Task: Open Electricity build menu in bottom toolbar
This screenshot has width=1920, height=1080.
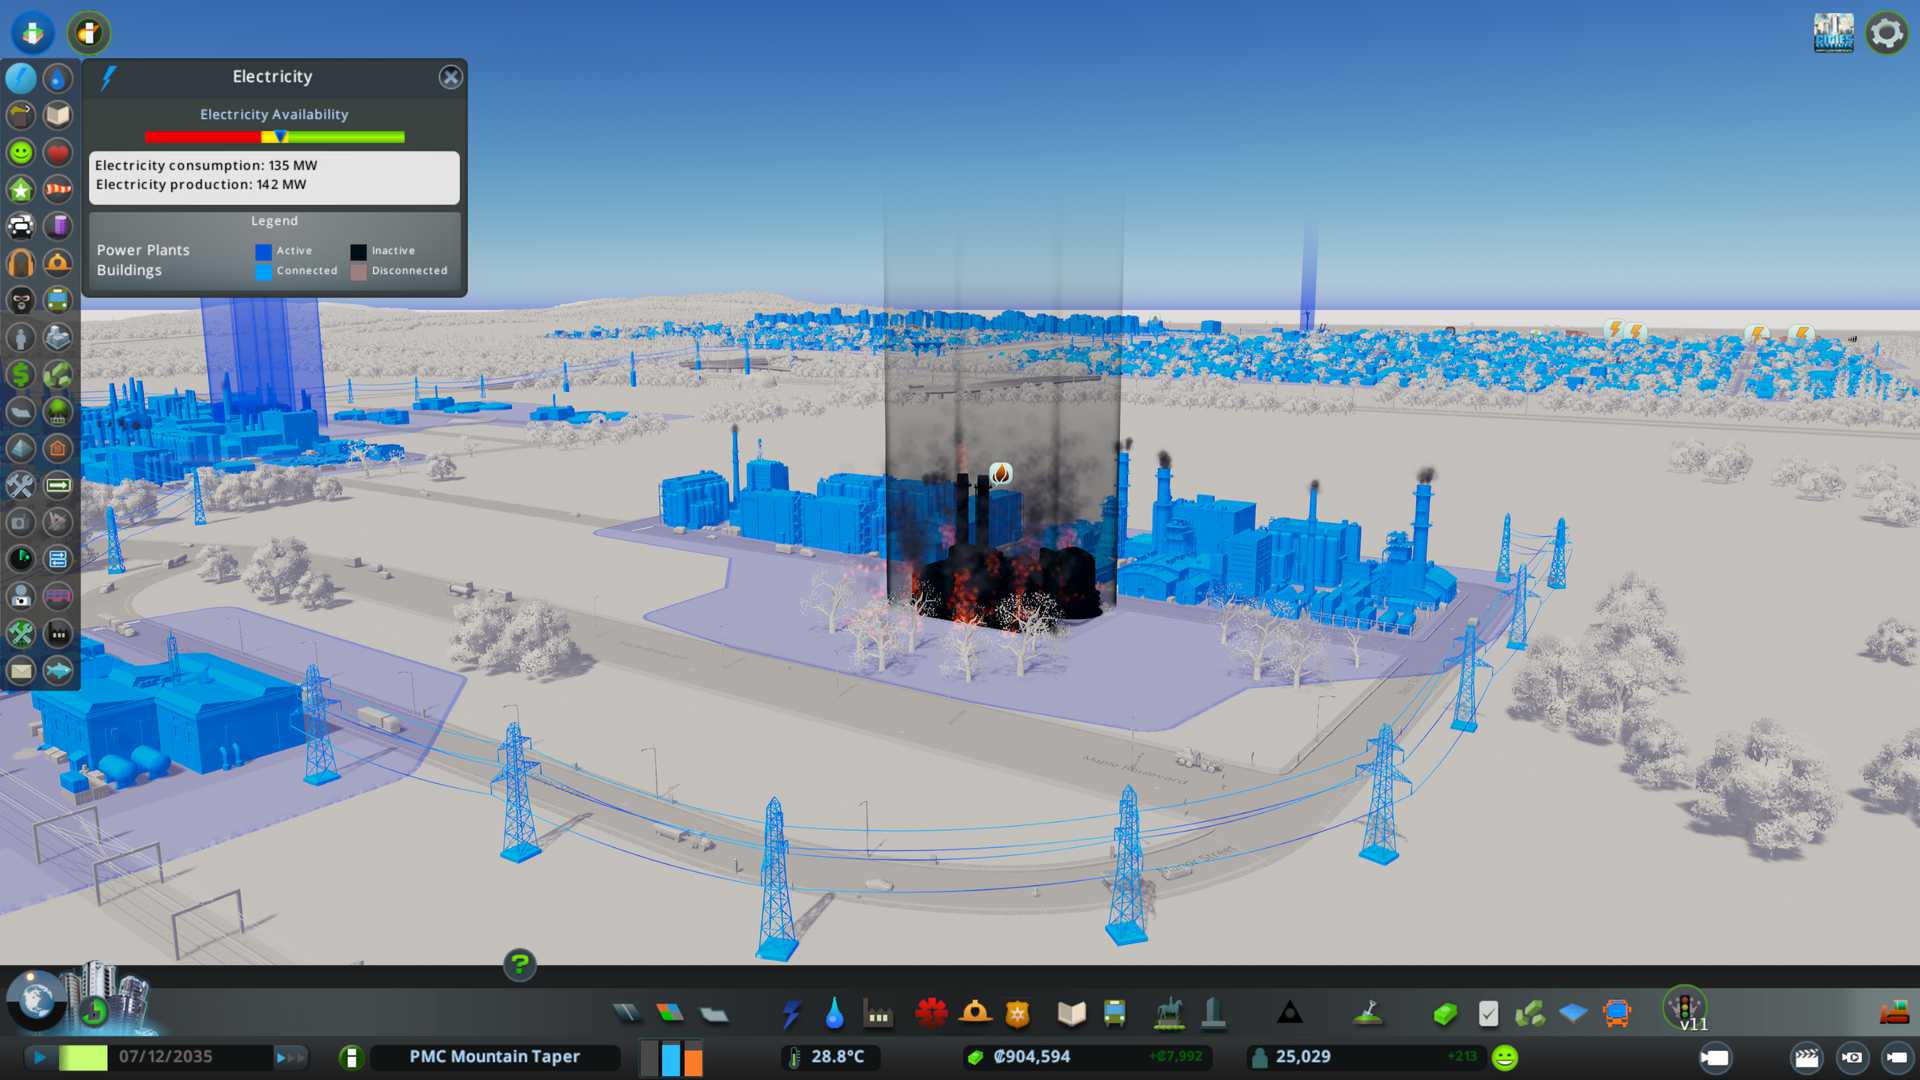Action: pyautogui.click(x=791, y=1014)
